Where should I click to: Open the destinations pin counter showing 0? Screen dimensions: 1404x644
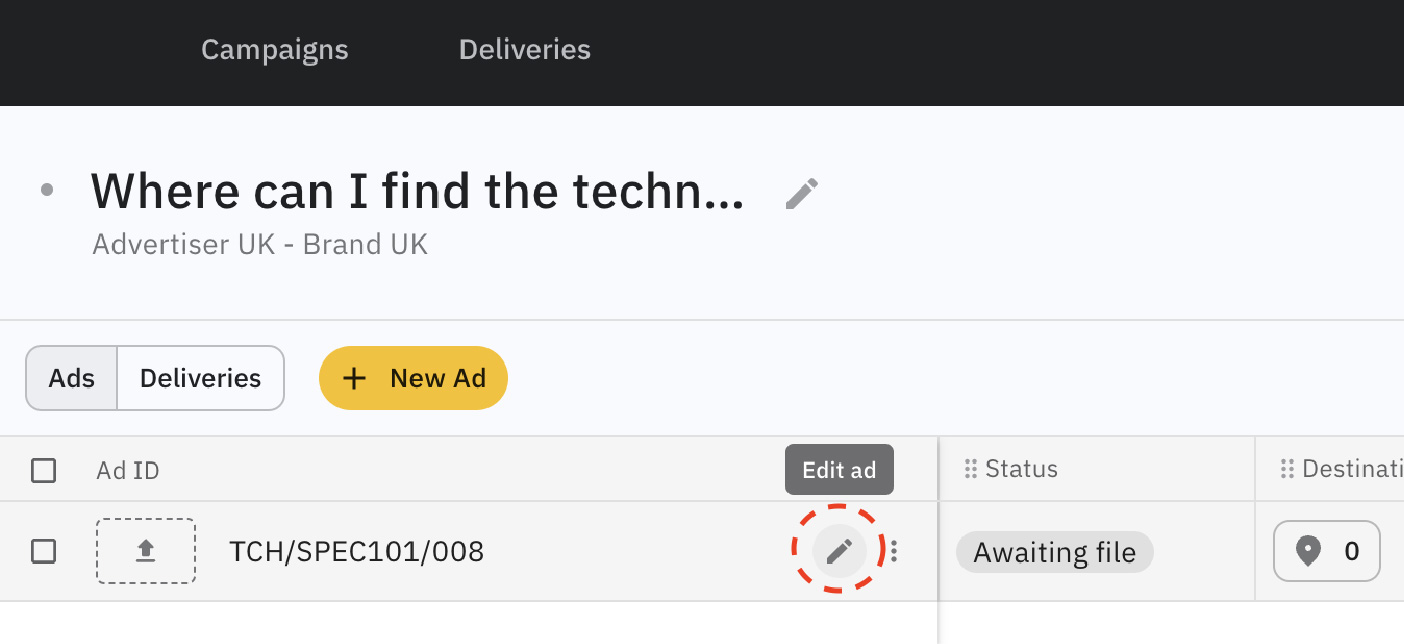click(1326, 551)
